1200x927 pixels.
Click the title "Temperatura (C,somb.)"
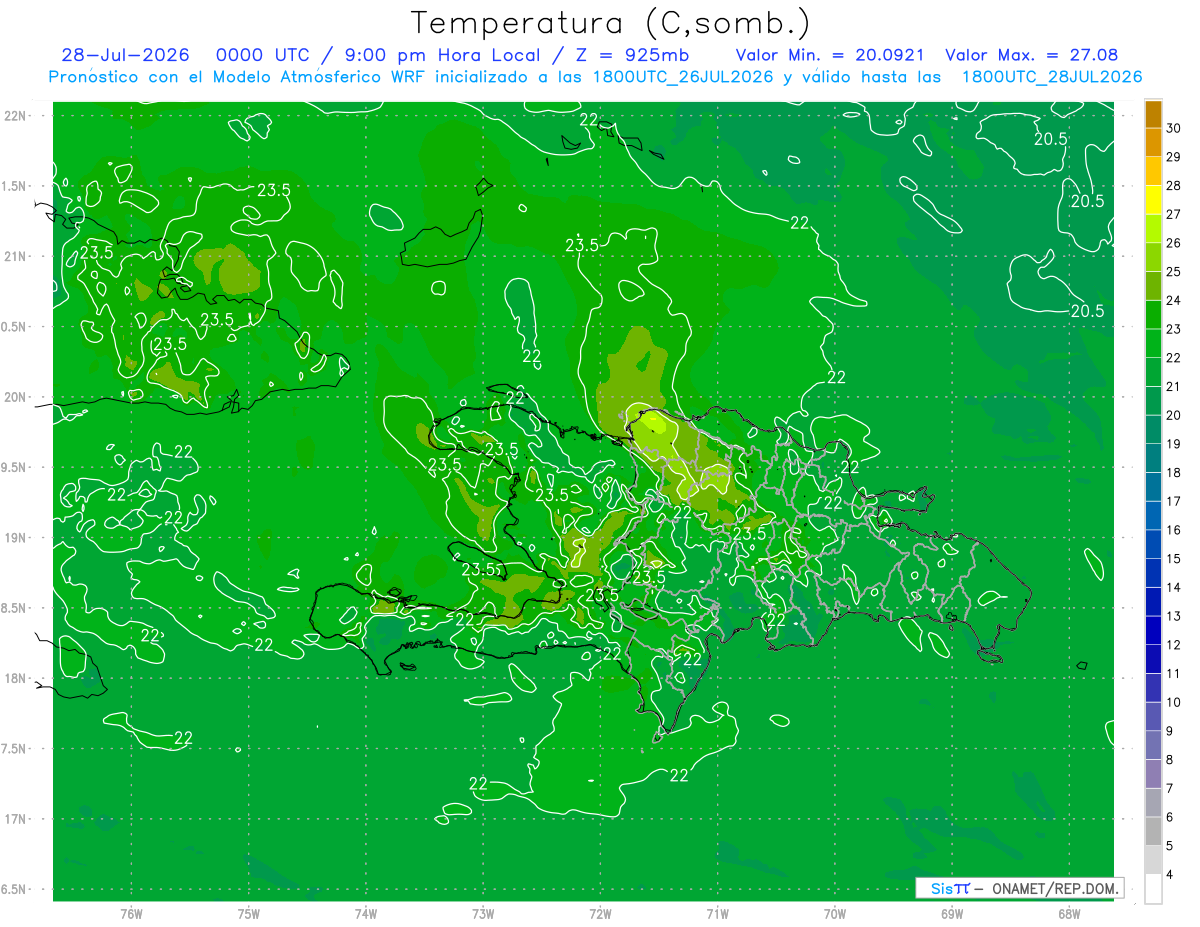point(610,23)
